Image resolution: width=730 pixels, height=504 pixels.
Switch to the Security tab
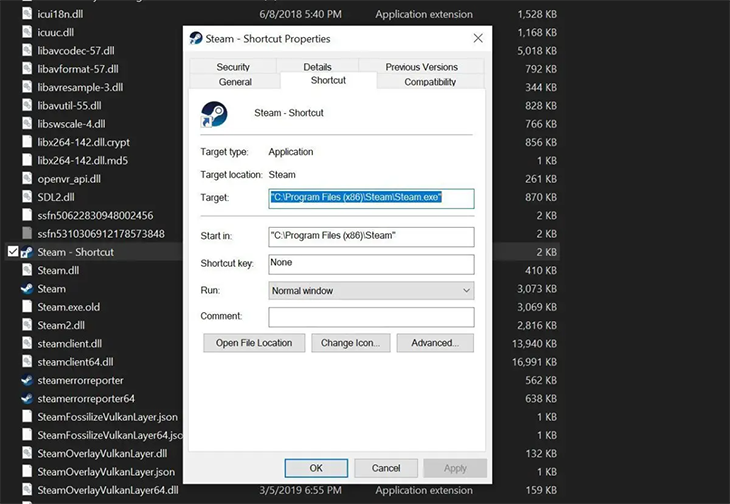click(x=233, y=67)
